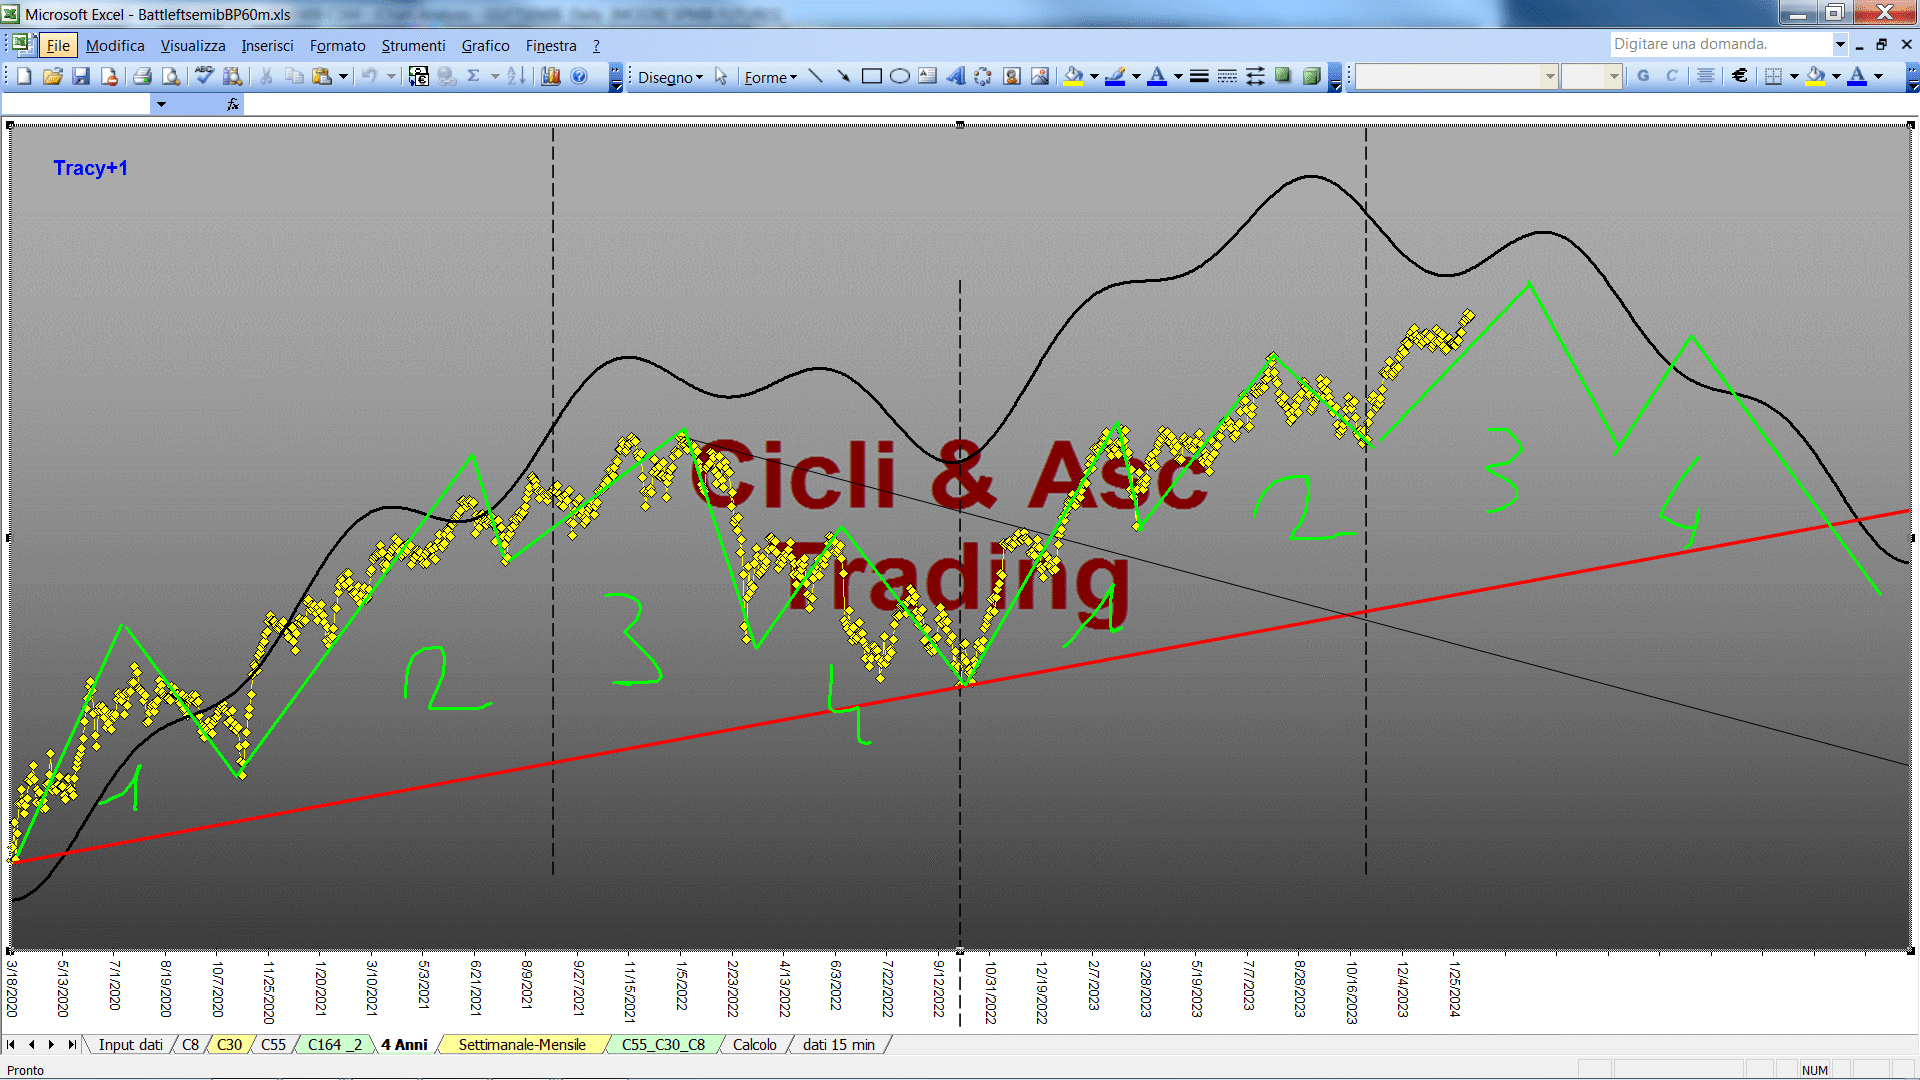Viewport: 1920px width, 1080px height.
Task: Select the Arrow drawing tool
Action: coord(843,76)
